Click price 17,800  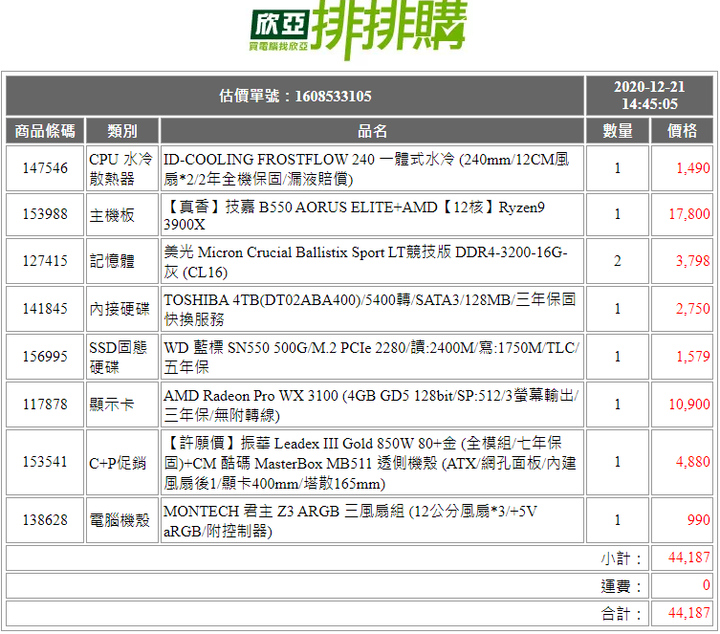tap(689, 214)
